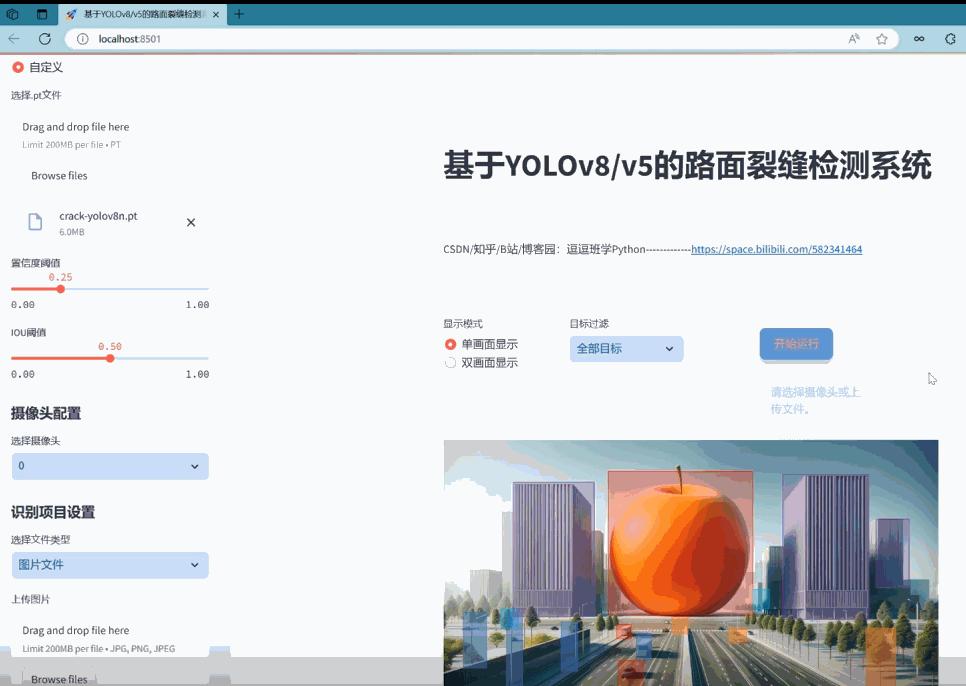Go back using the browser back arrow
This screenshot has width=966, height=686.
(15, 39)
